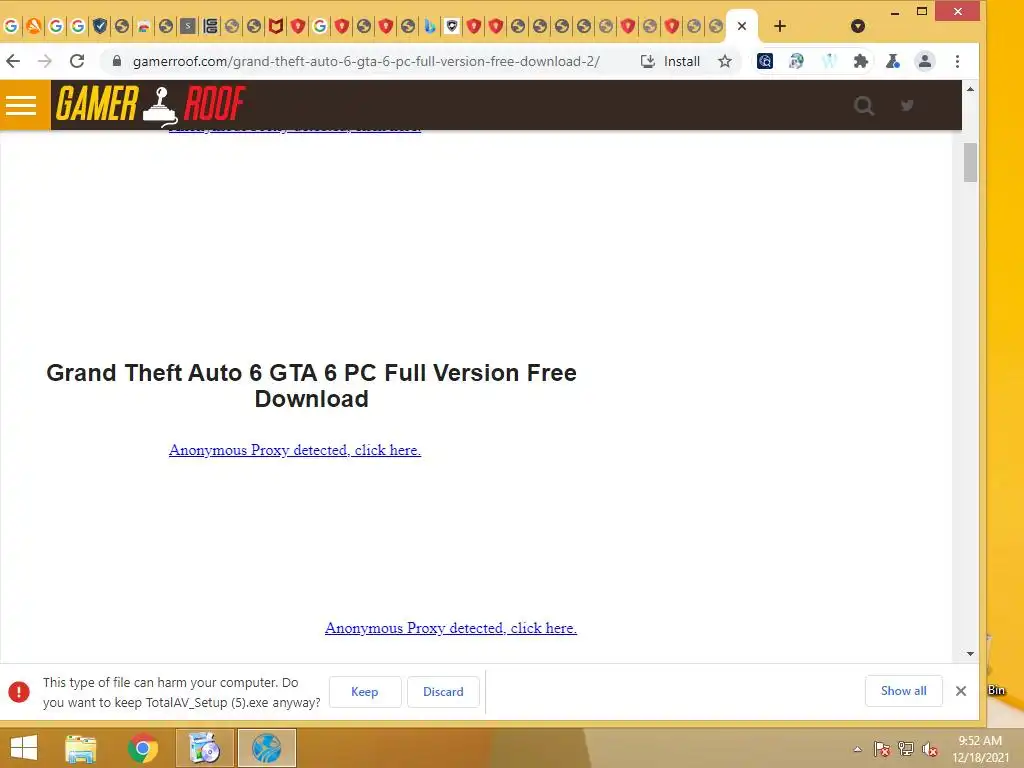
Task: Open Action Center flag in tray
Action: [882, 749]
